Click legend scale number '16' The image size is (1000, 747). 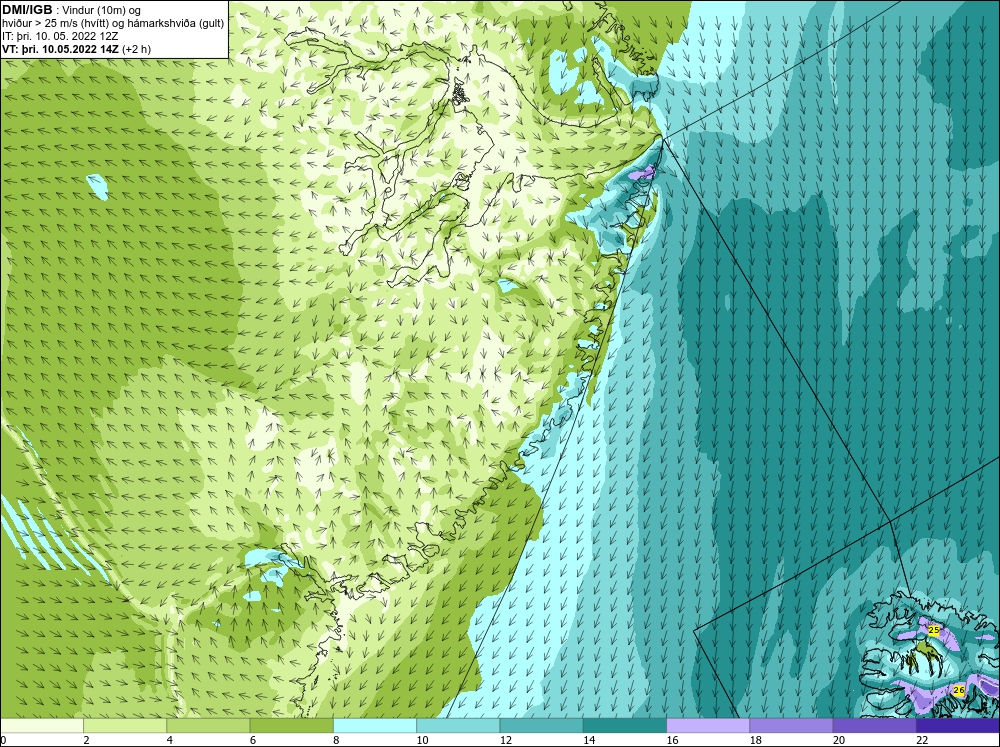[x=672, y=740]
